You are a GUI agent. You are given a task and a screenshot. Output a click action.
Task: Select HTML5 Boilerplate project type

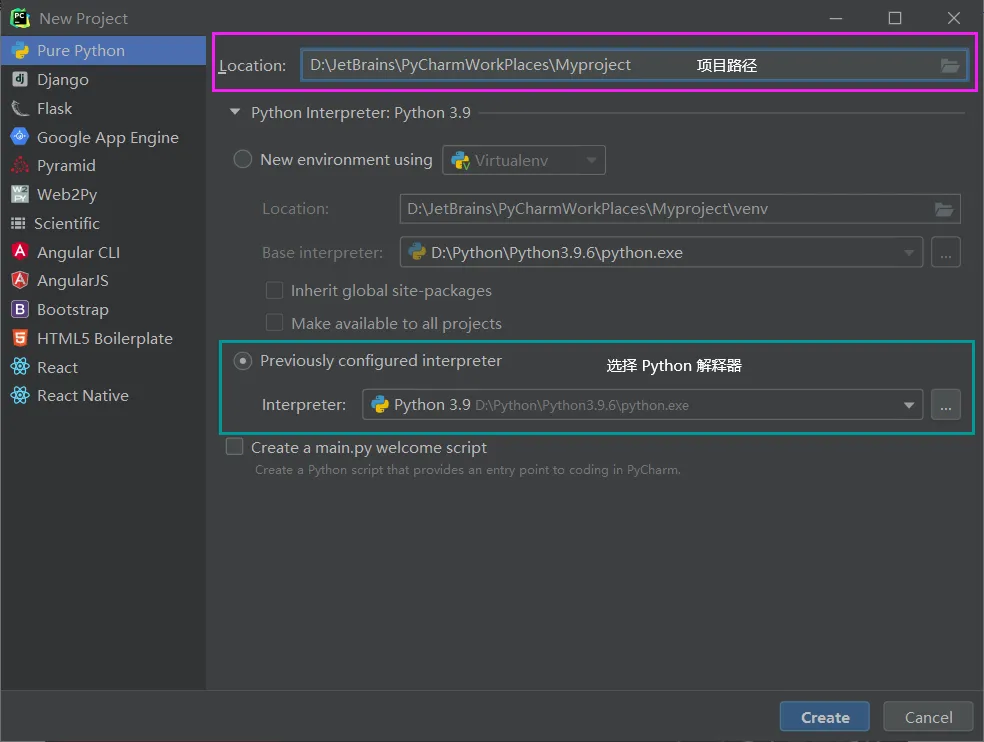pyautogui.click(x=103, y=338)
